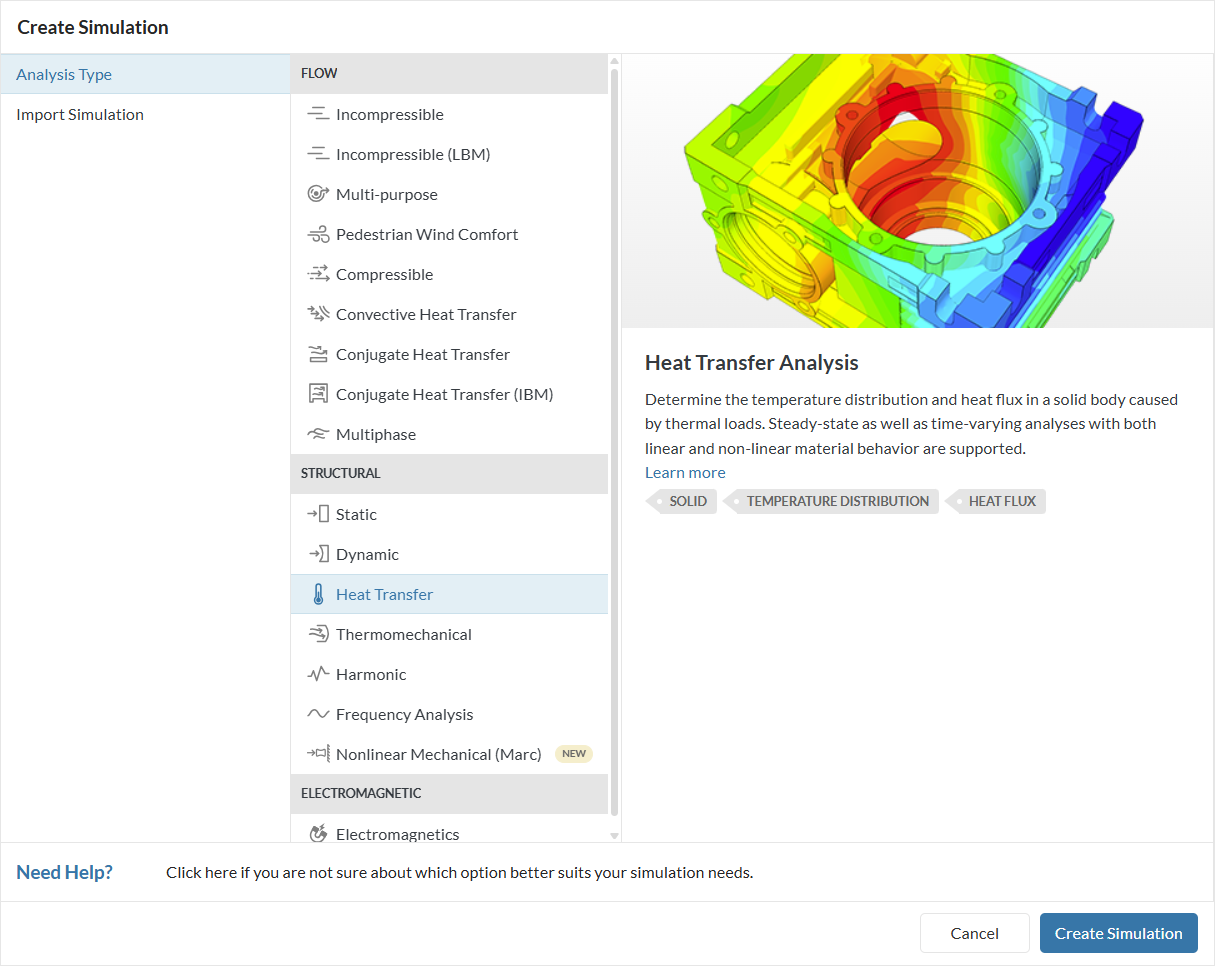Switch to Import Simulation tab
The image size is (1215, 966).
(80, 115)
